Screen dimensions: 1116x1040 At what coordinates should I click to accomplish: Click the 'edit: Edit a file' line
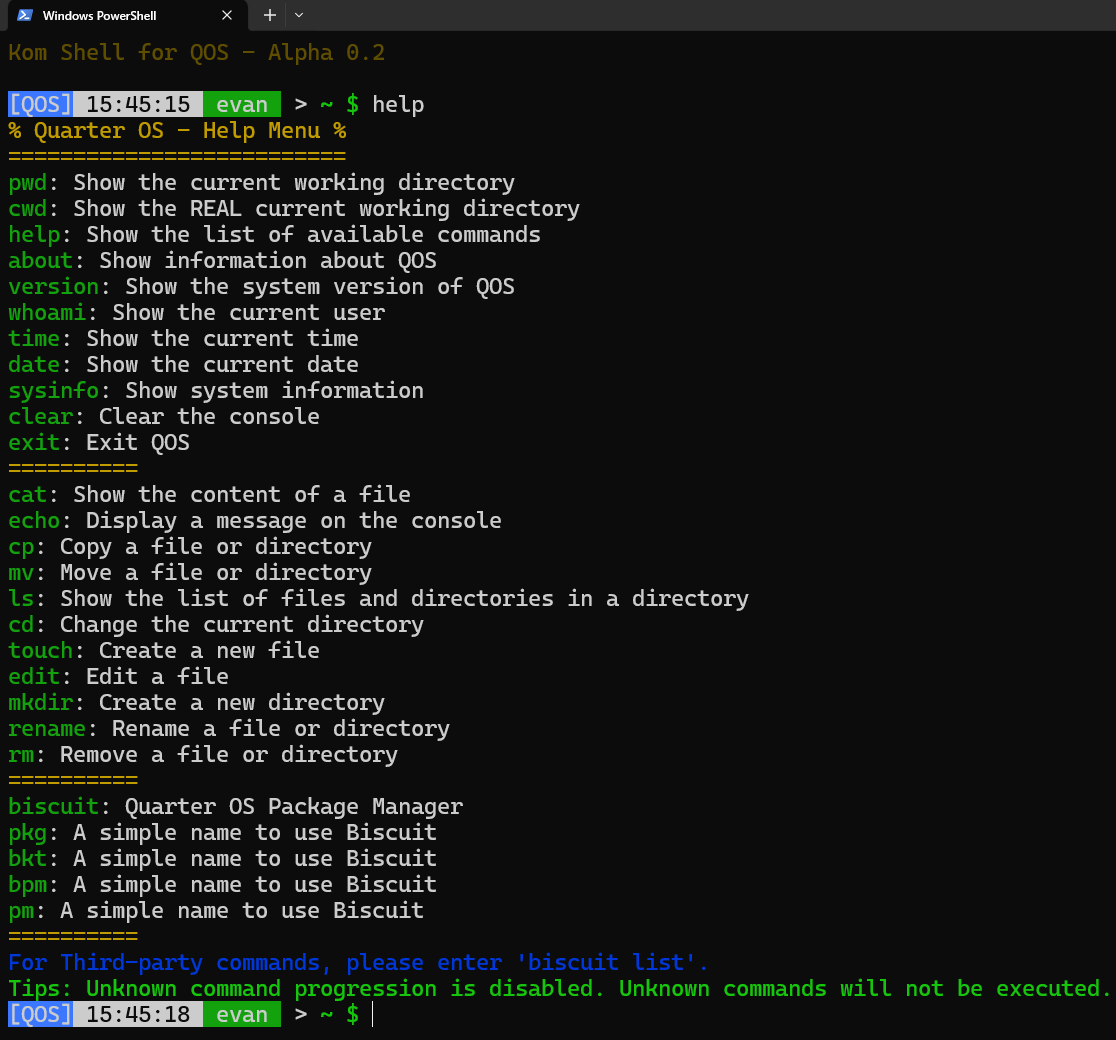click(x=118, y=676)
